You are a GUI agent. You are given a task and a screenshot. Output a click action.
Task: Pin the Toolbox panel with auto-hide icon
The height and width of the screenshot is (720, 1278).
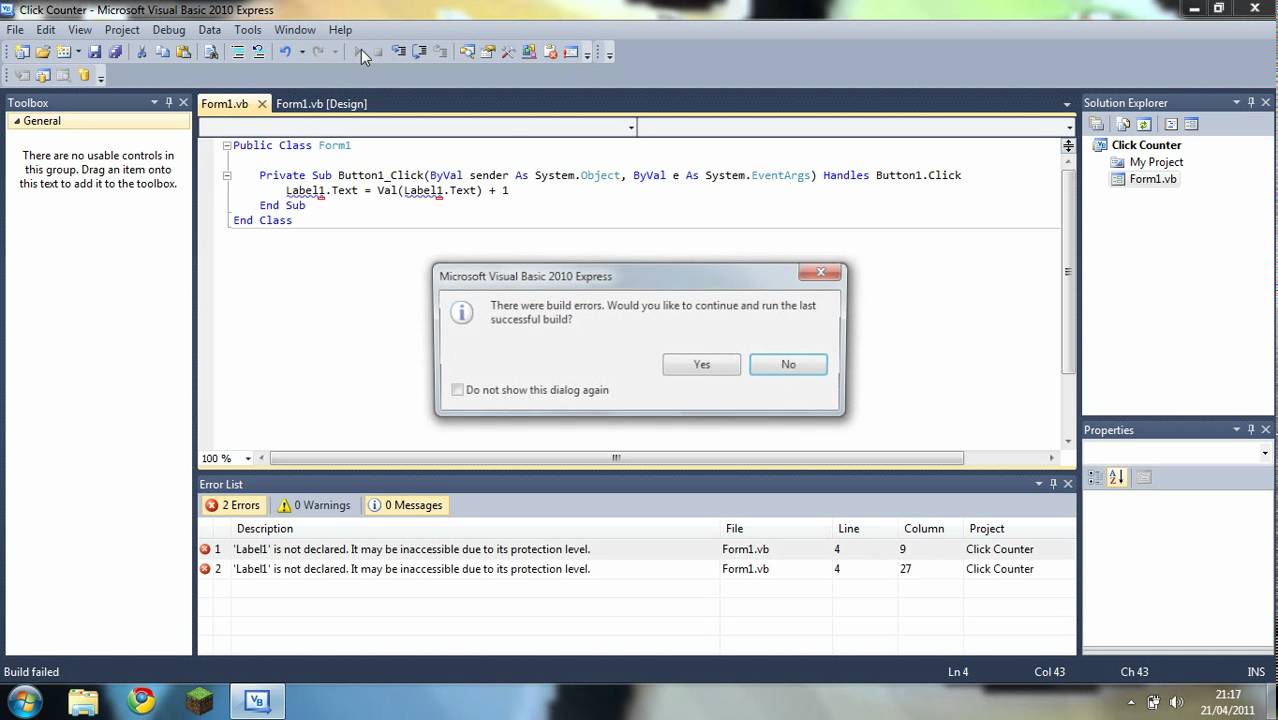point(169,102)
